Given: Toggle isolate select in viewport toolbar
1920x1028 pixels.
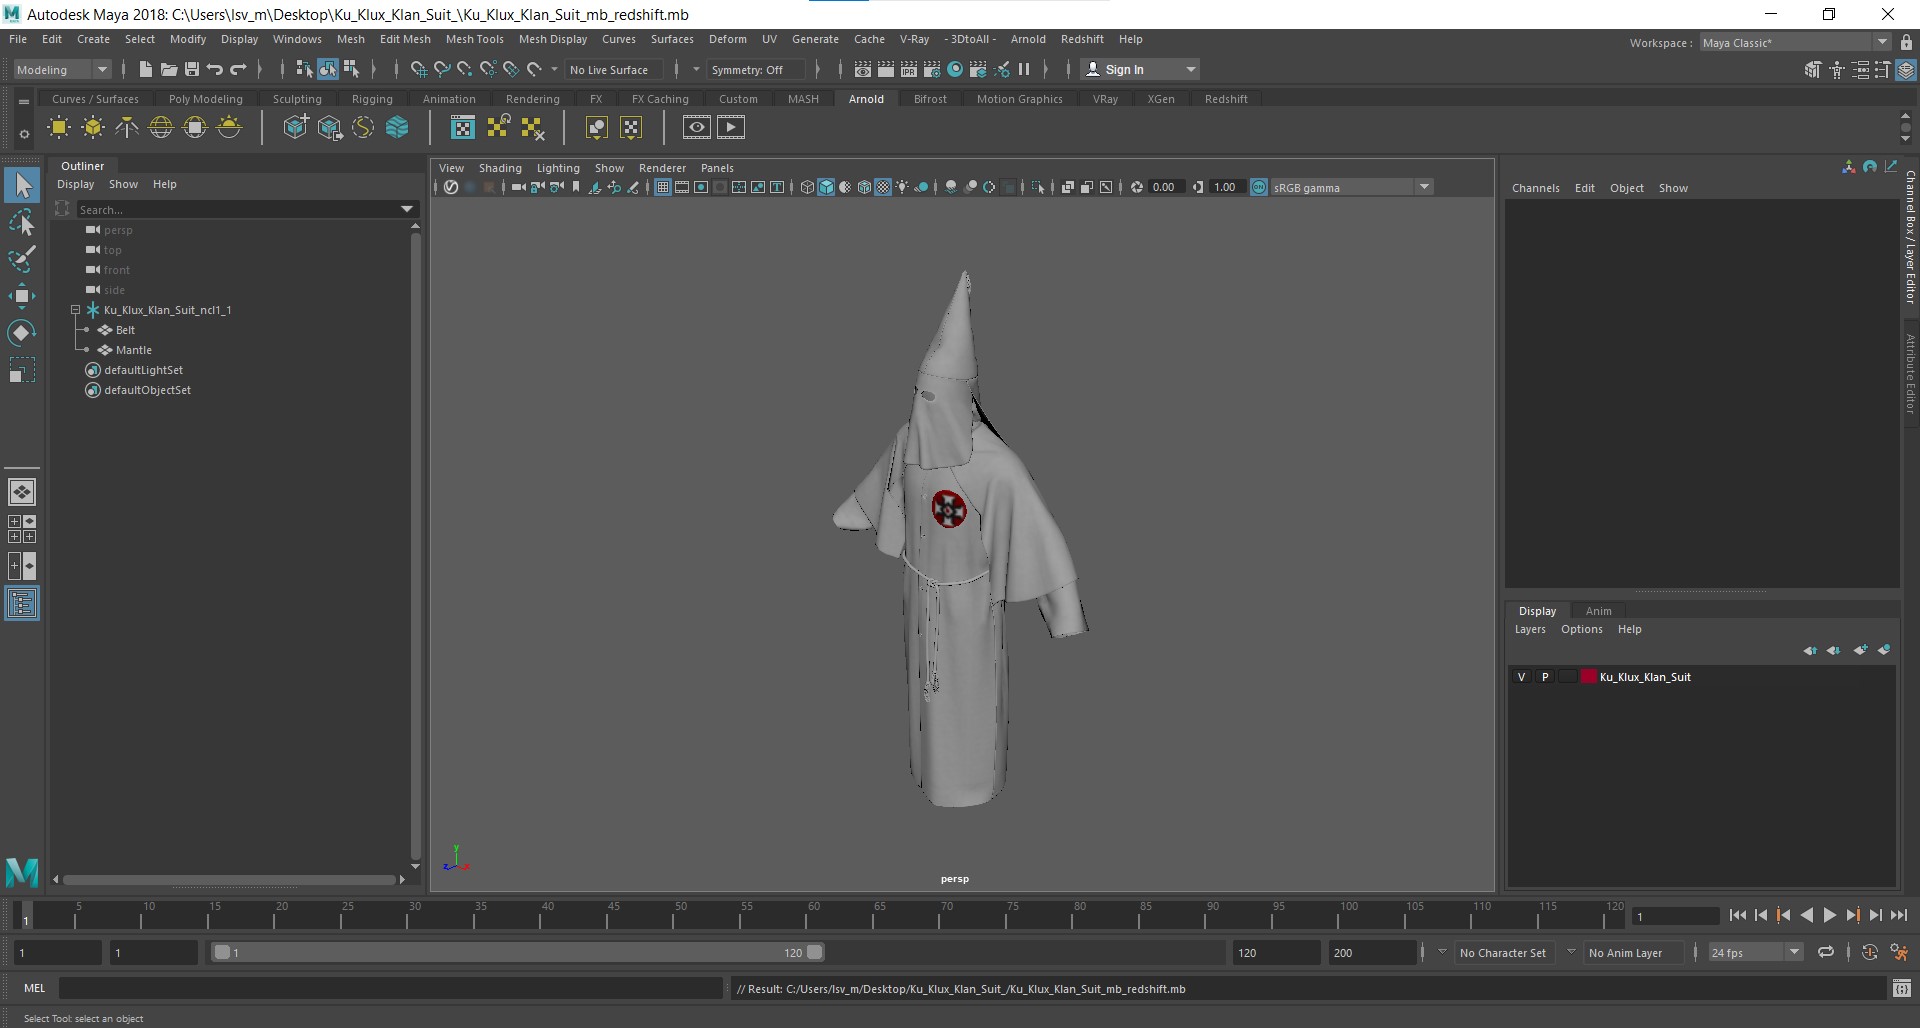Looking at the screenshot, I should coord(1038,187).
